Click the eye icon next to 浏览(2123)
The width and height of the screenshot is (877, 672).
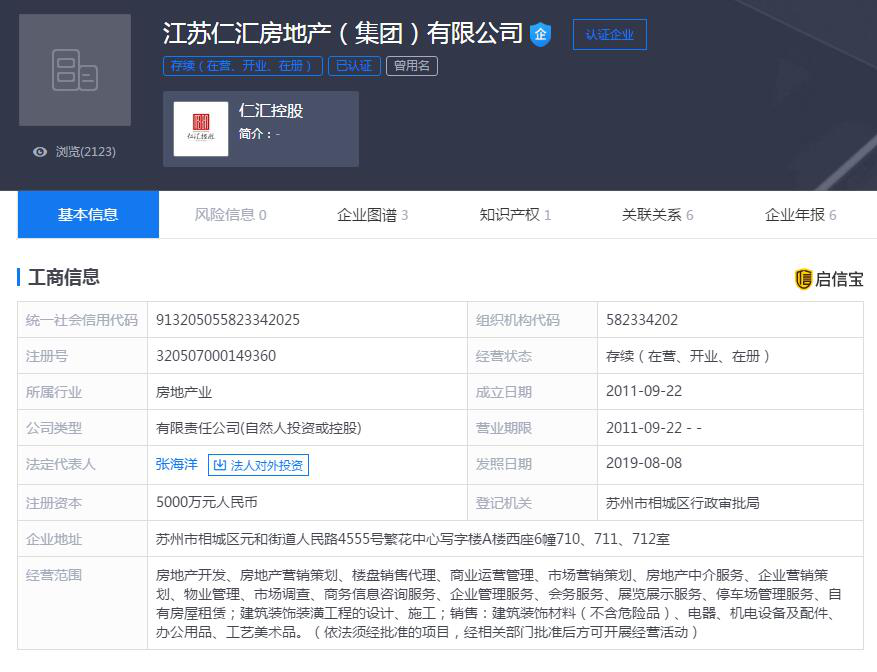(40, 152)
